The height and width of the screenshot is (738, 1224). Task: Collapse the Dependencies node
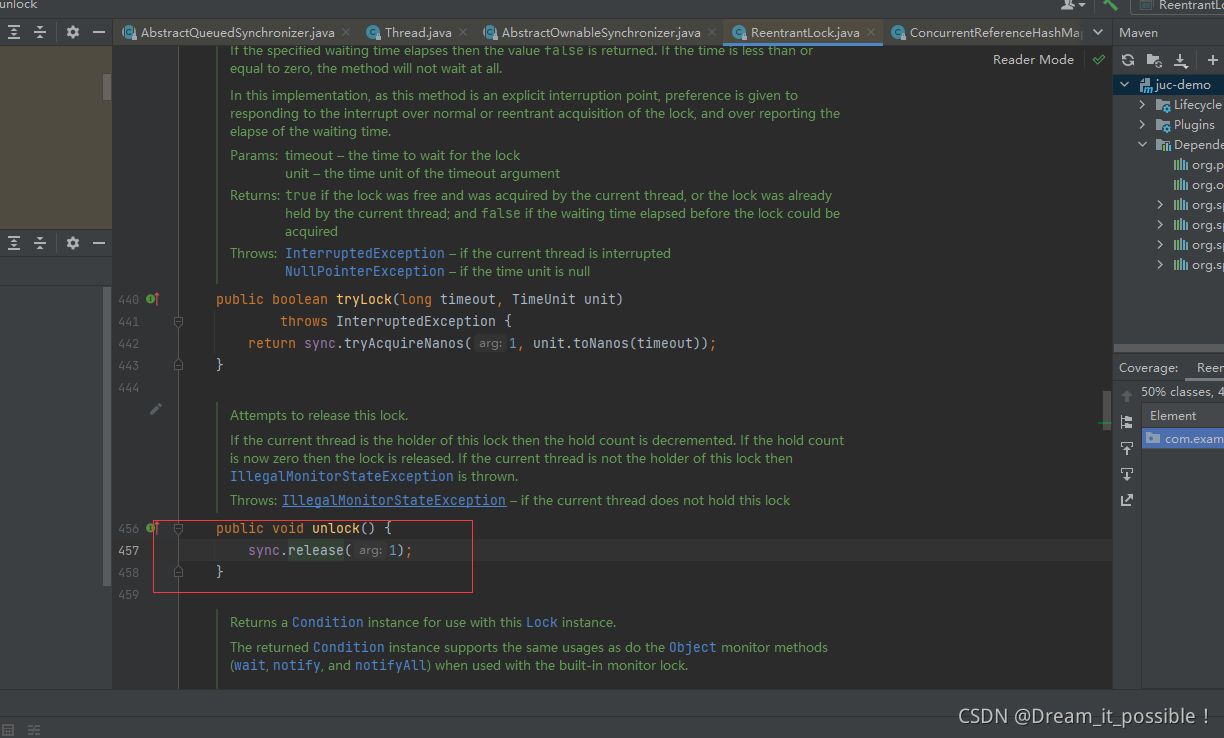[x=1143, y=144]
